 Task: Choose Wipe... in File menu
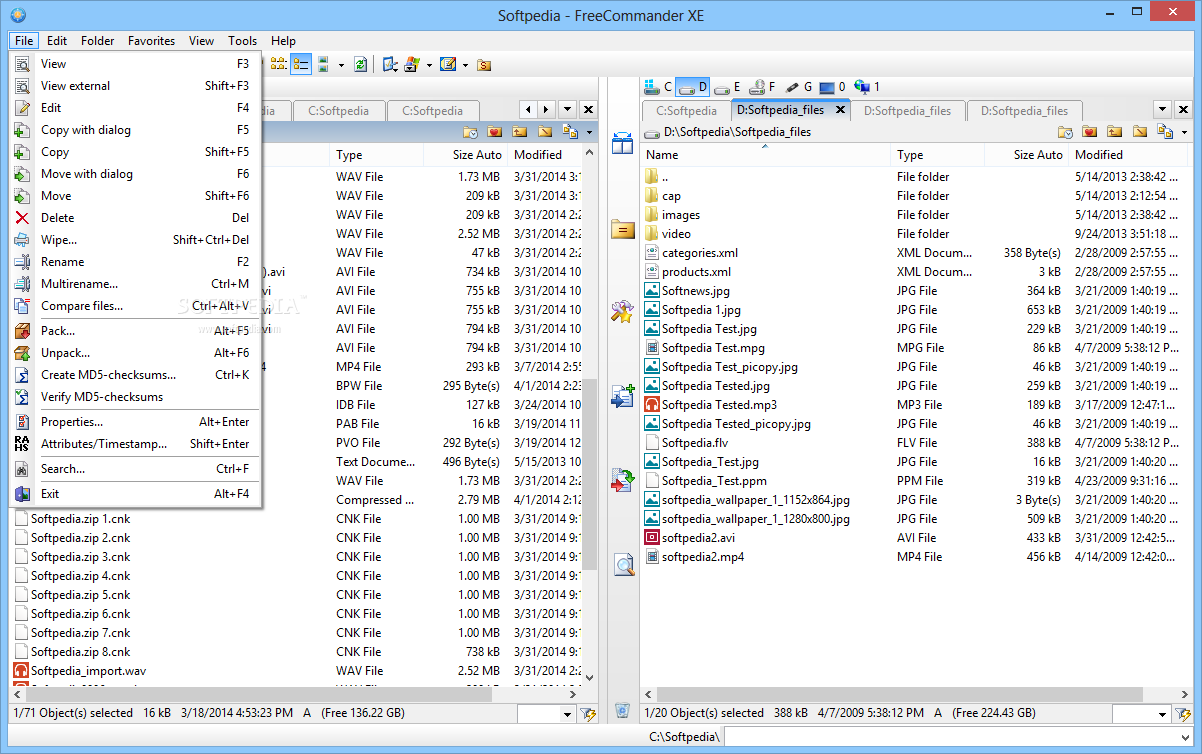(135, 240)
